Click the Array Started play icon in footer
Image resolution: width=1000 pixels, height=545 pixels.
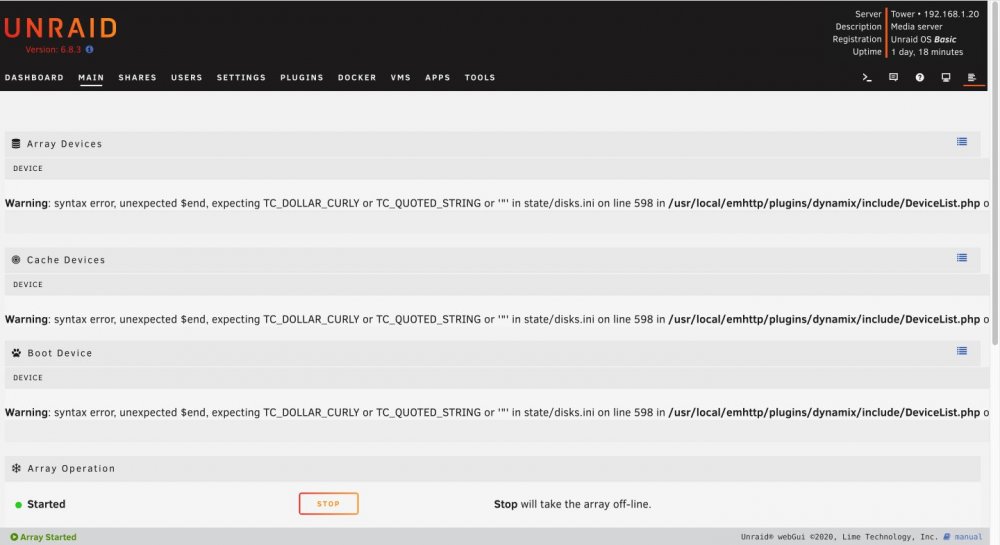click(14, 537)
